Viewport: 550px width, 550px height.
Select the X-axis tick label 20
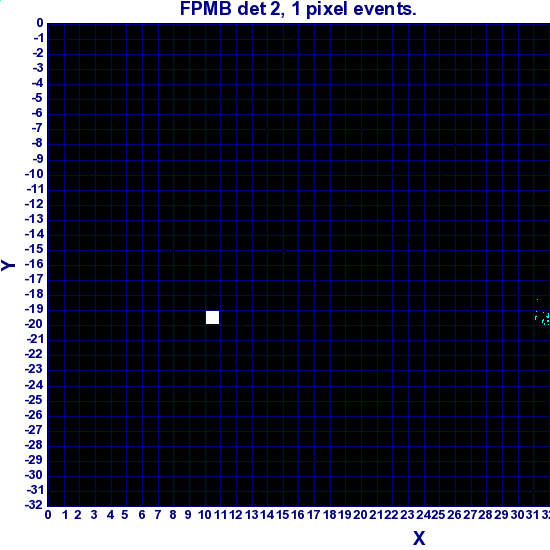(360, 515)
